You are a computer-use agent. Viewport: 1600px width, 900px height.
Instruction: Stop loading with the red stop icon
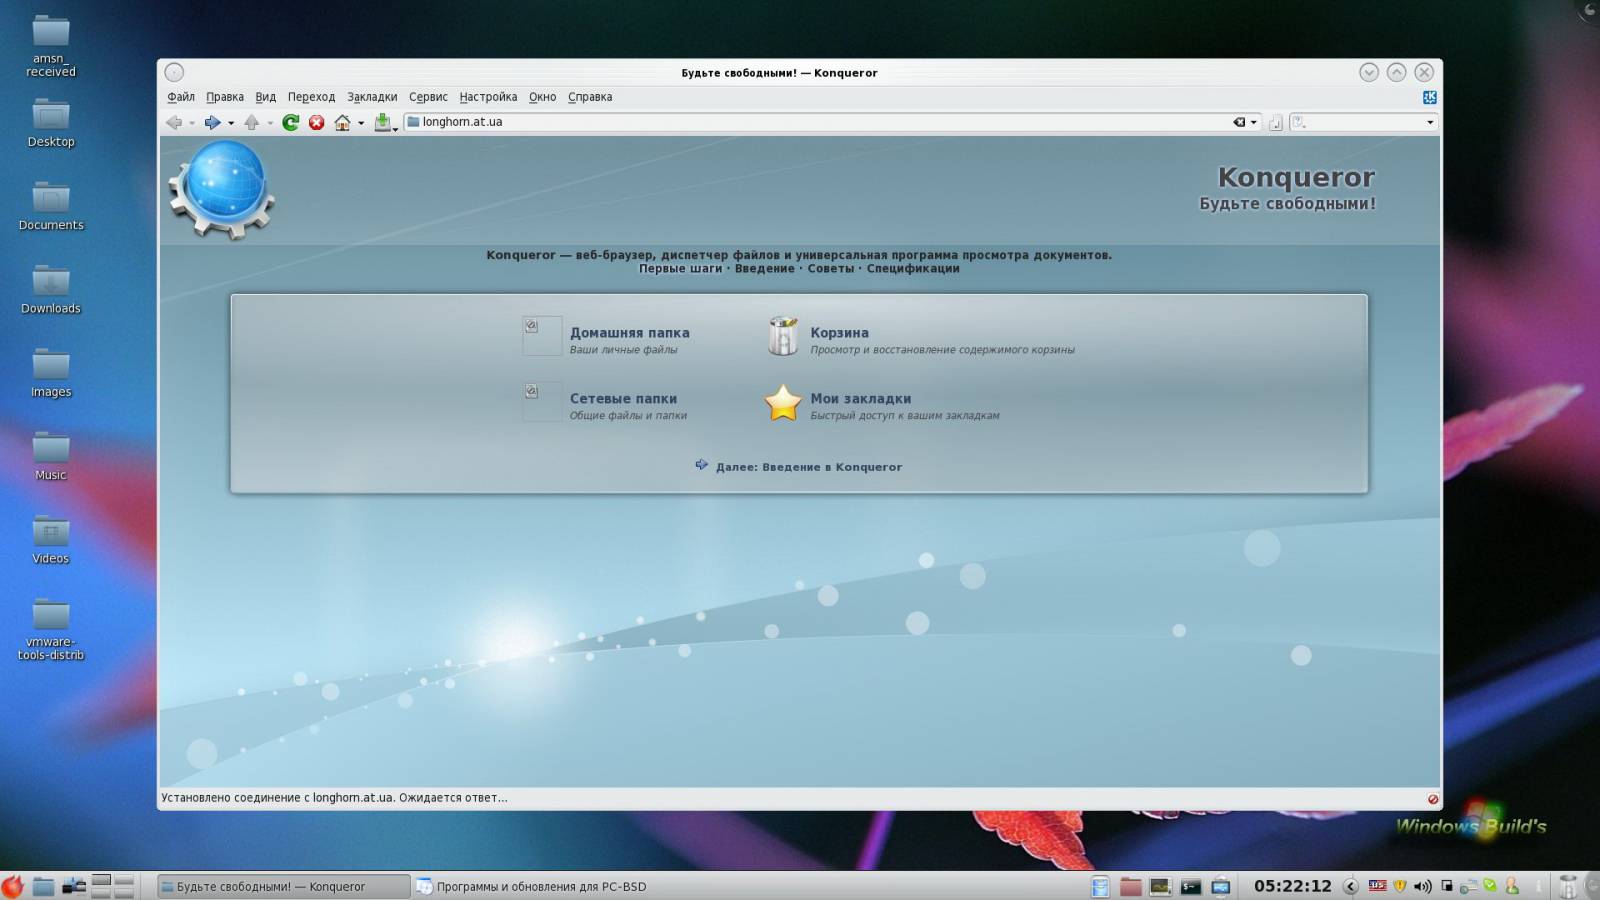(x=316, y=122)
